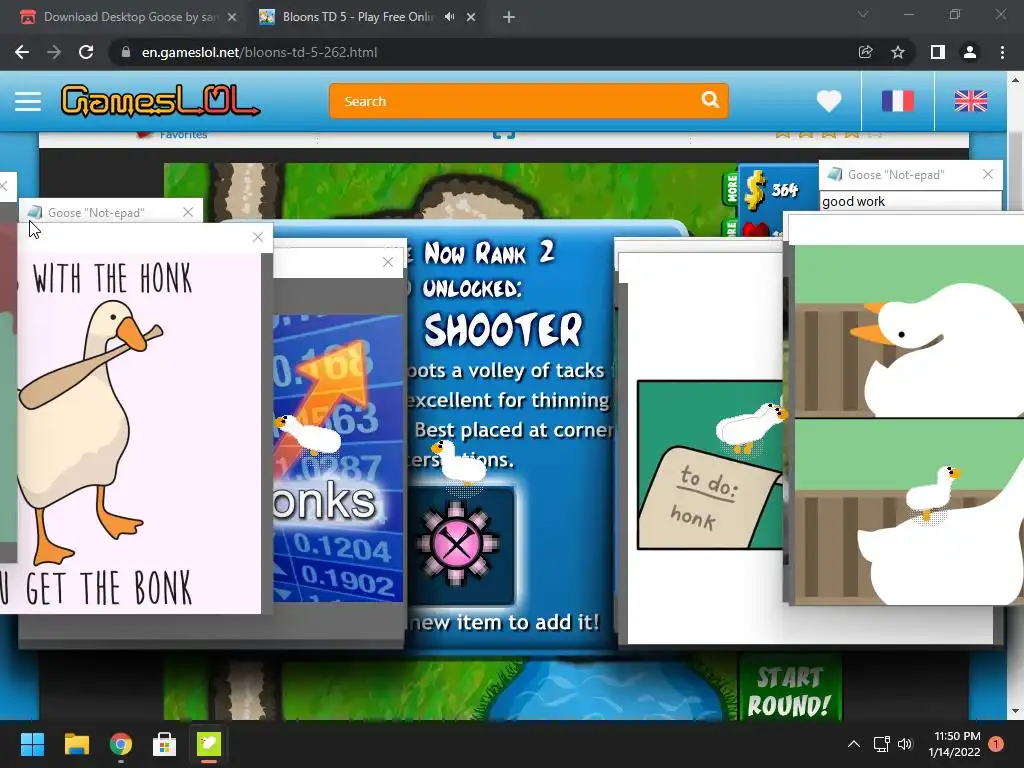Click the search magnifier icon

point(711,100)
